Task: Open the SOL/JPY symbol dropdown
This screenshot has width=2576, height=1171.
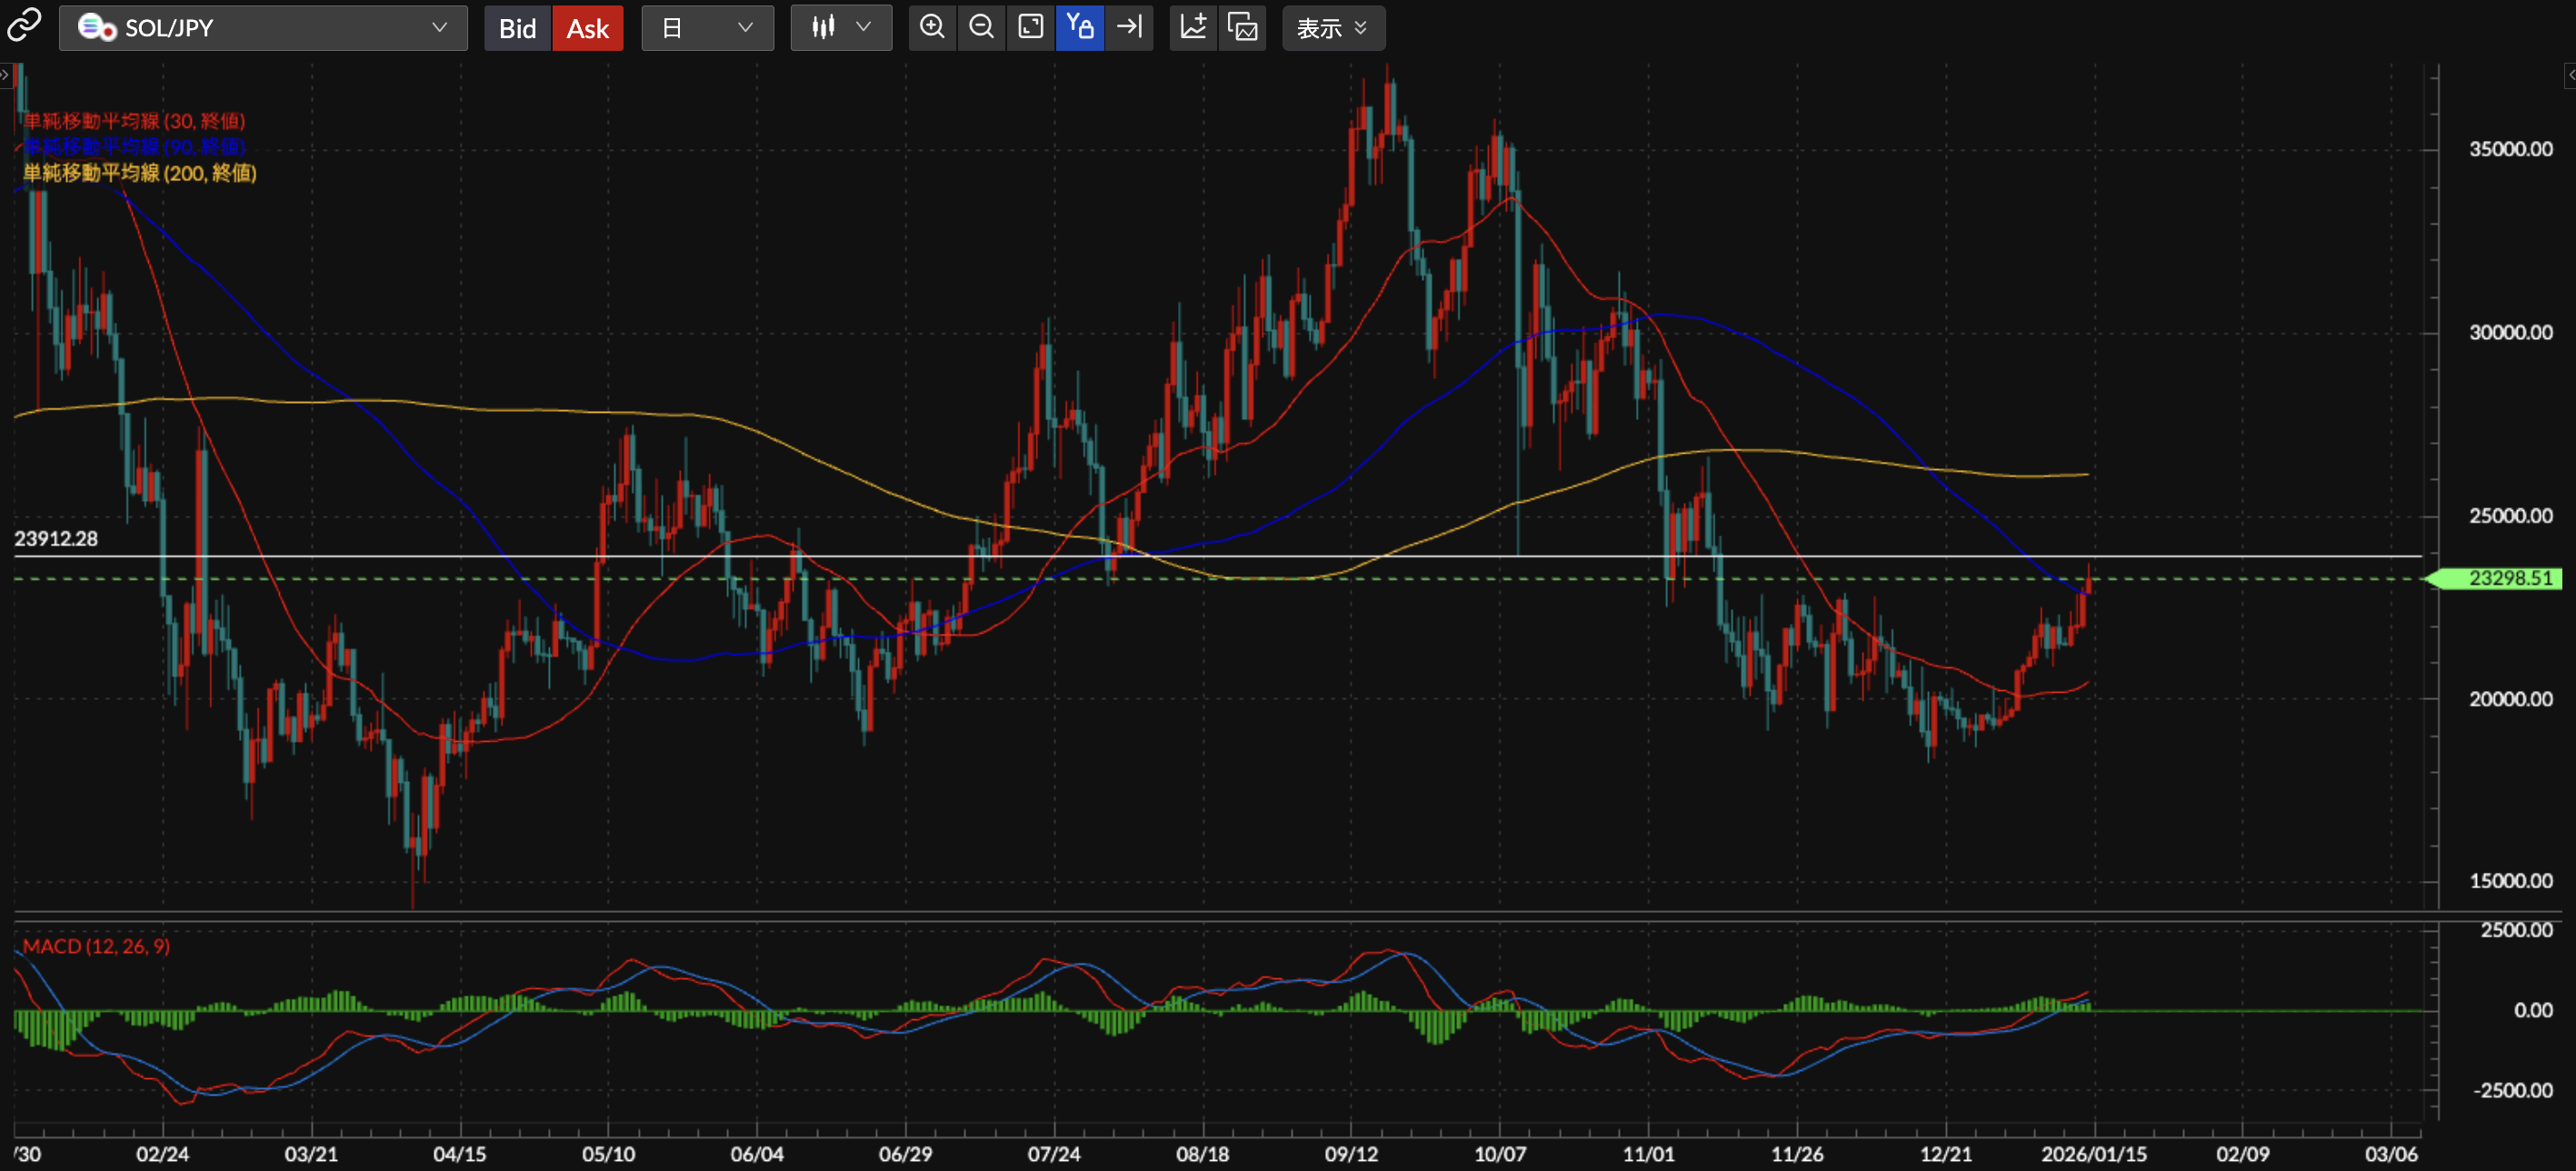Action: (x=263, y=28)
